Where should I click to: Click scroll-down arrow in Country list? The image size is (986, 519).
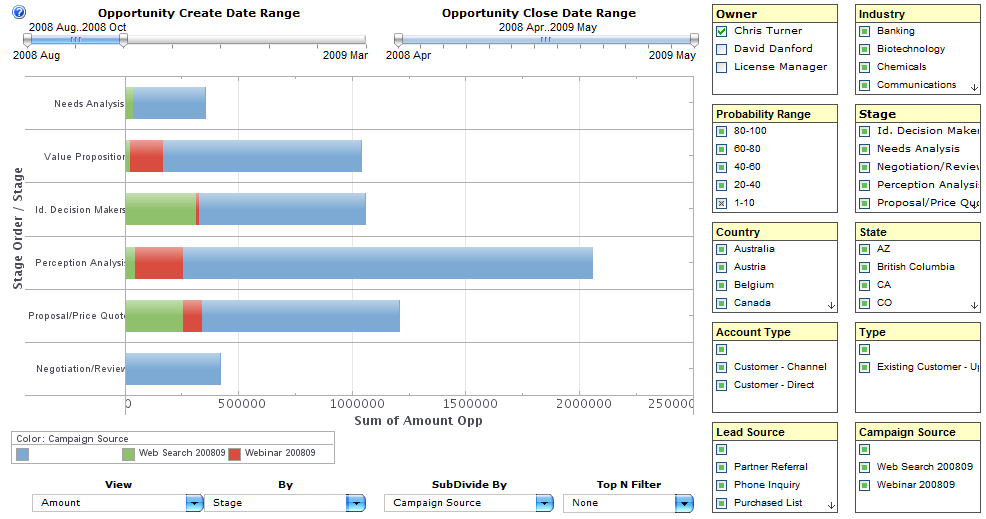831,306
